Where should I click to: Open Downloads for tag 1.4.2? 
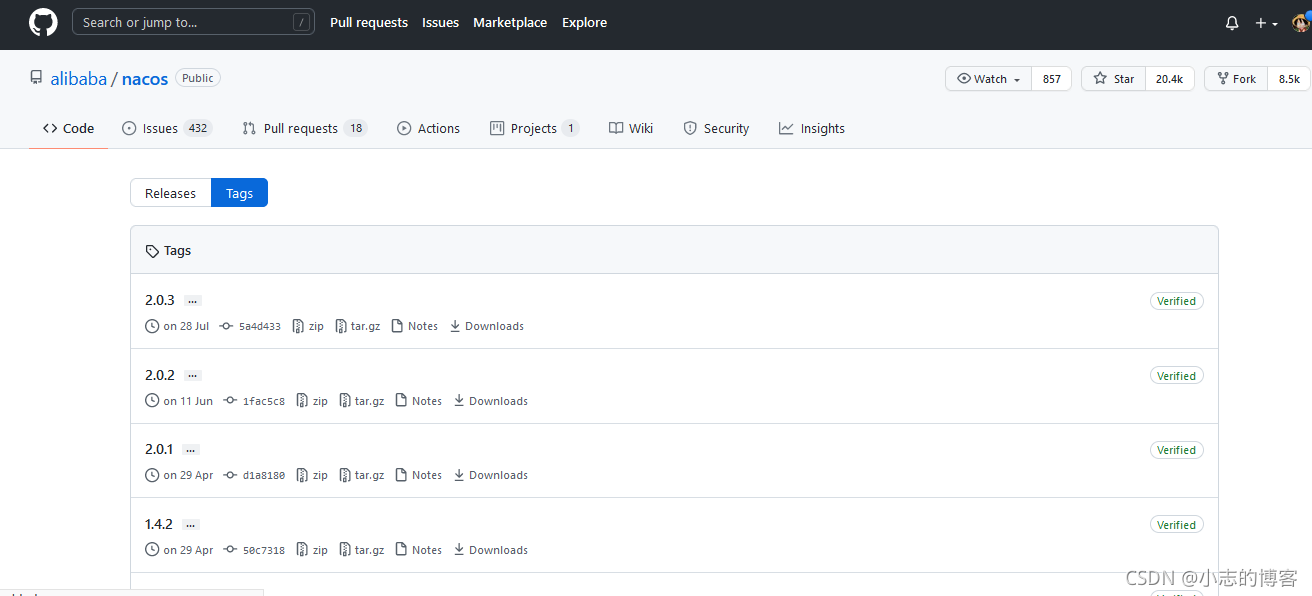point(491,550)
